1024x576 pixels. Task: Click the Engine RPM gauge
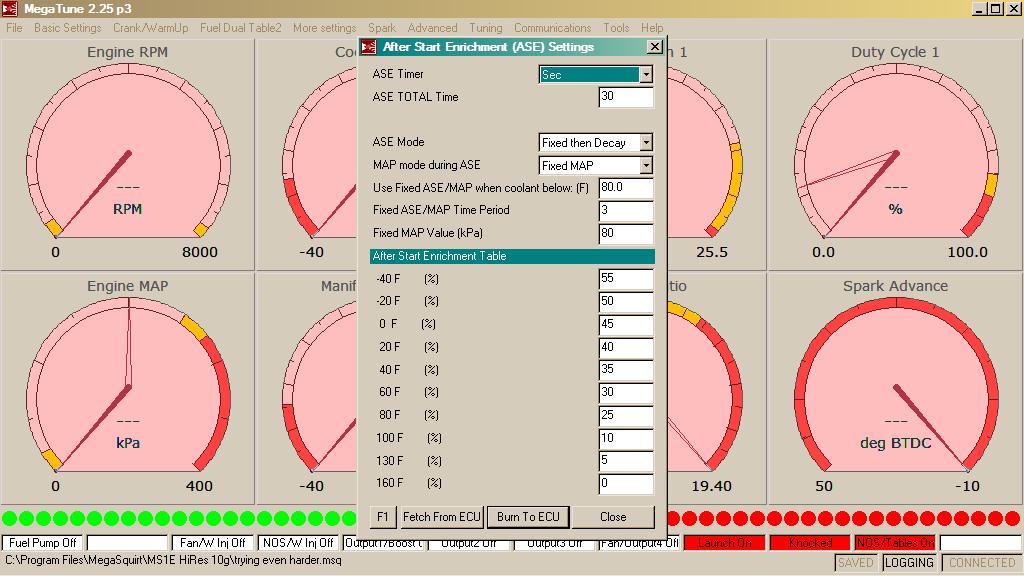[127, 154]
